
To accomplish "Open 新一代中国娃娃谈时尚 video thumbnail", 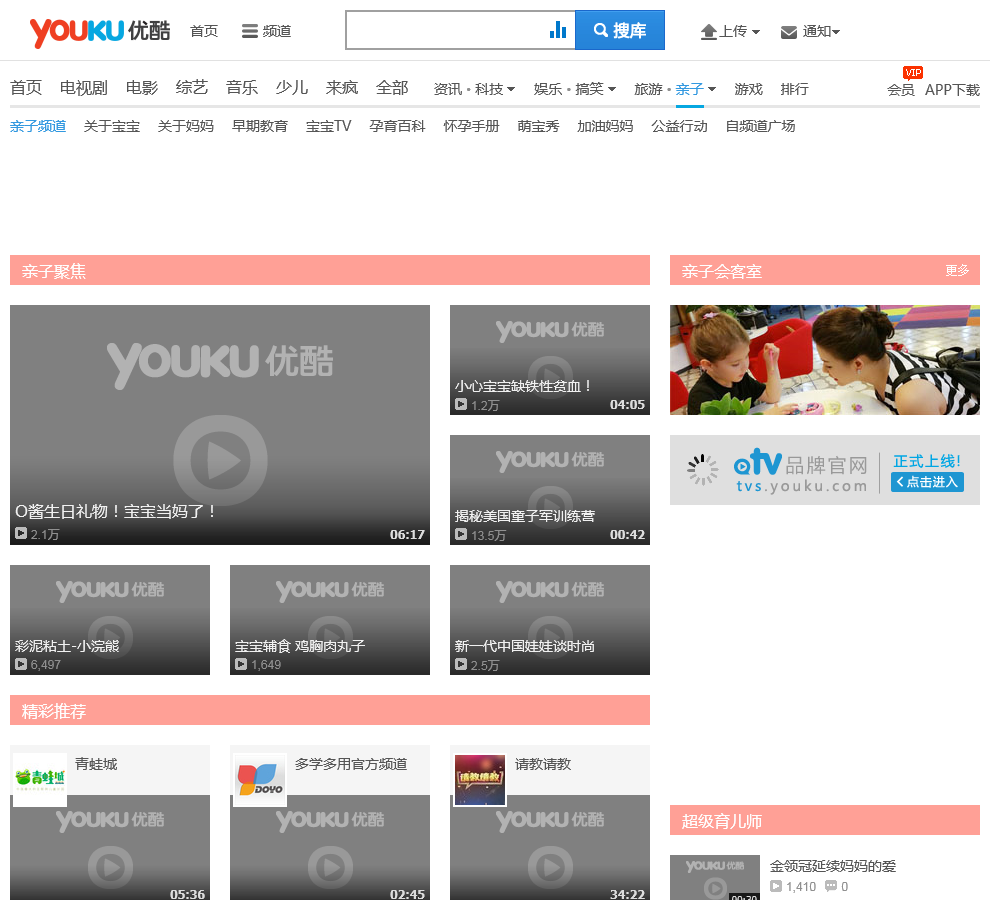I will pos(550,620).
